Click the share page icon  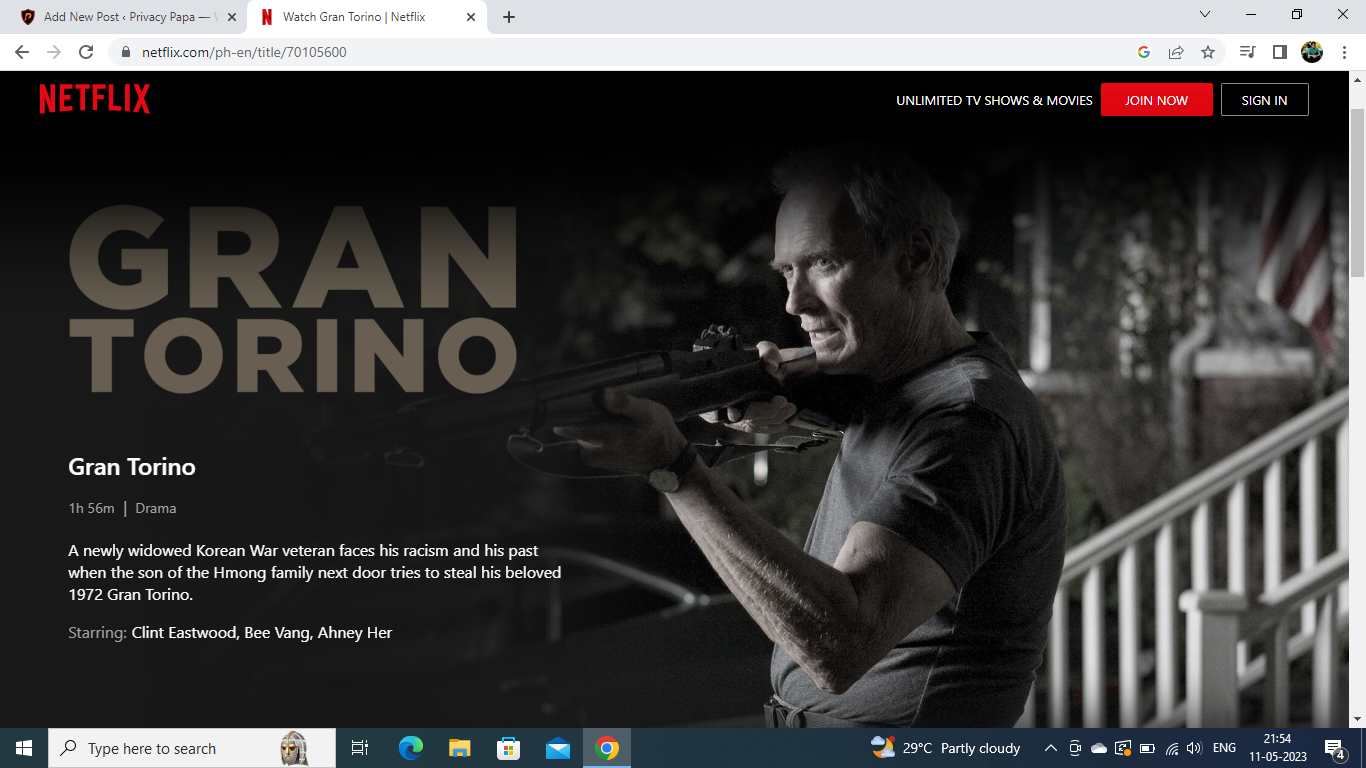click(x=1176, y=52)
